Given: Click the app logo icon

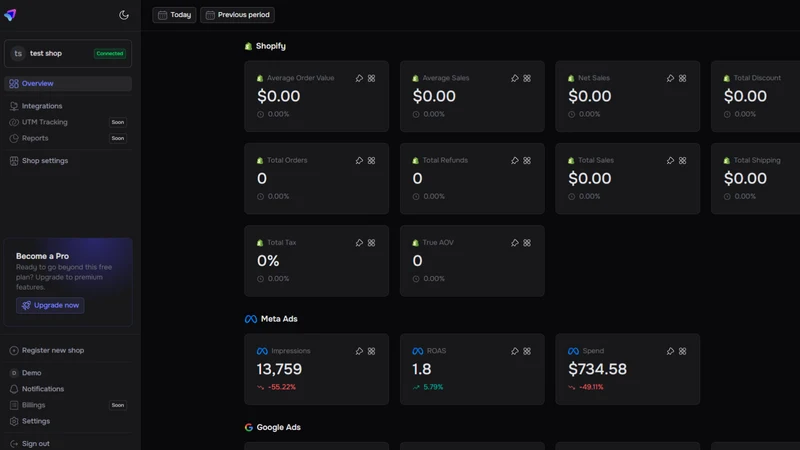Looking at the screenshot, I should pos(10,15).
